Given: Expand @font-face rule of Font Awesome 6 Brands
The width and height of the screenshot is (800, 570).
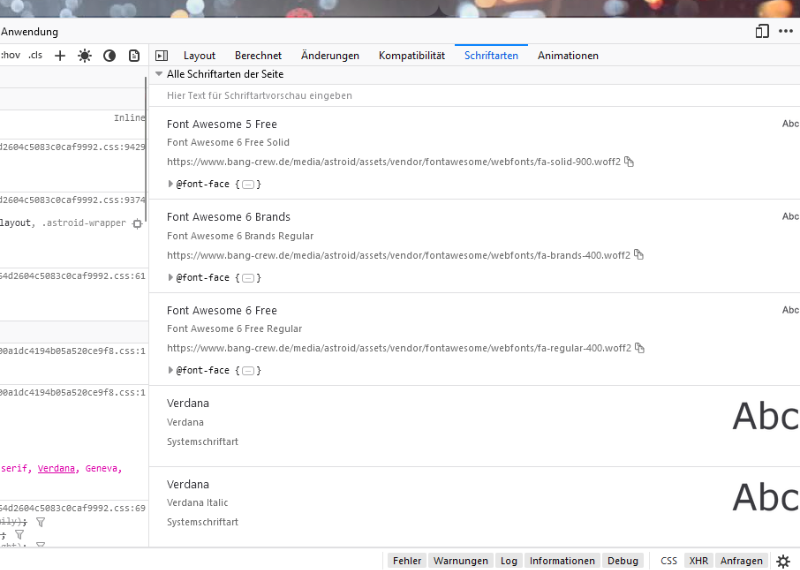Looking at the screenshot, I should 170,278.
